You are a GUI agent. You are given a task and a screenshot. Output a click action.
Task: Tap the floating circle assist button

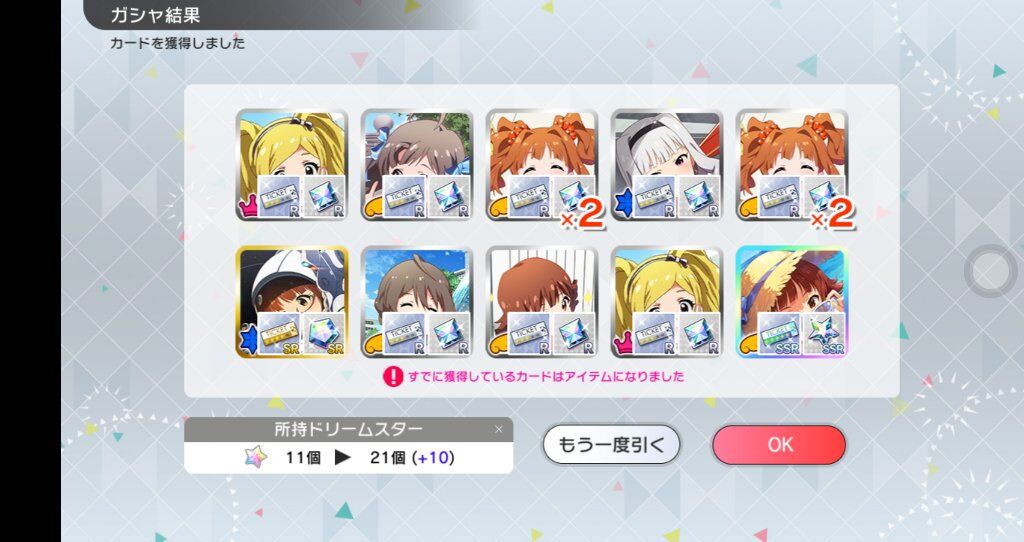point(991,271)
